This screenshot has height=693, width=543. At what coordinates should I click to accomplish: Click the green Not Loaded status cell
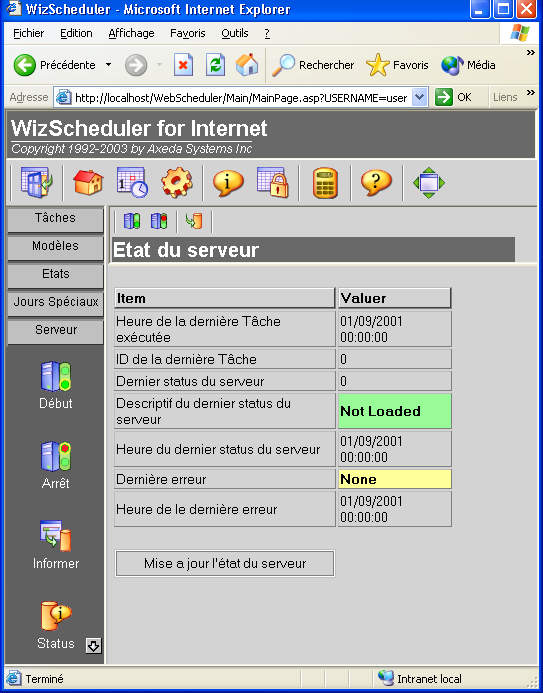point(395,411)
